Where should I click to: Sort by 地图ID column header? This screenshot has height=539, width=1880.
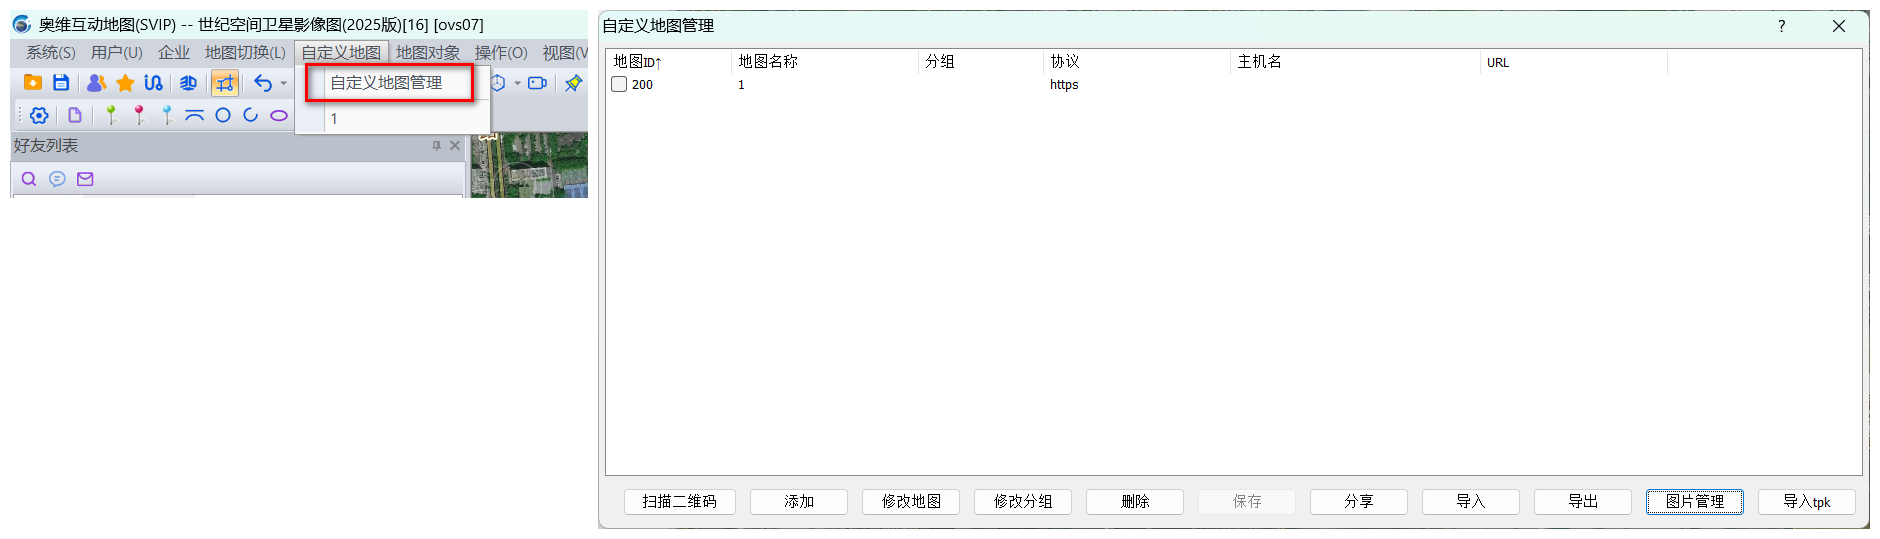(669, 62)
